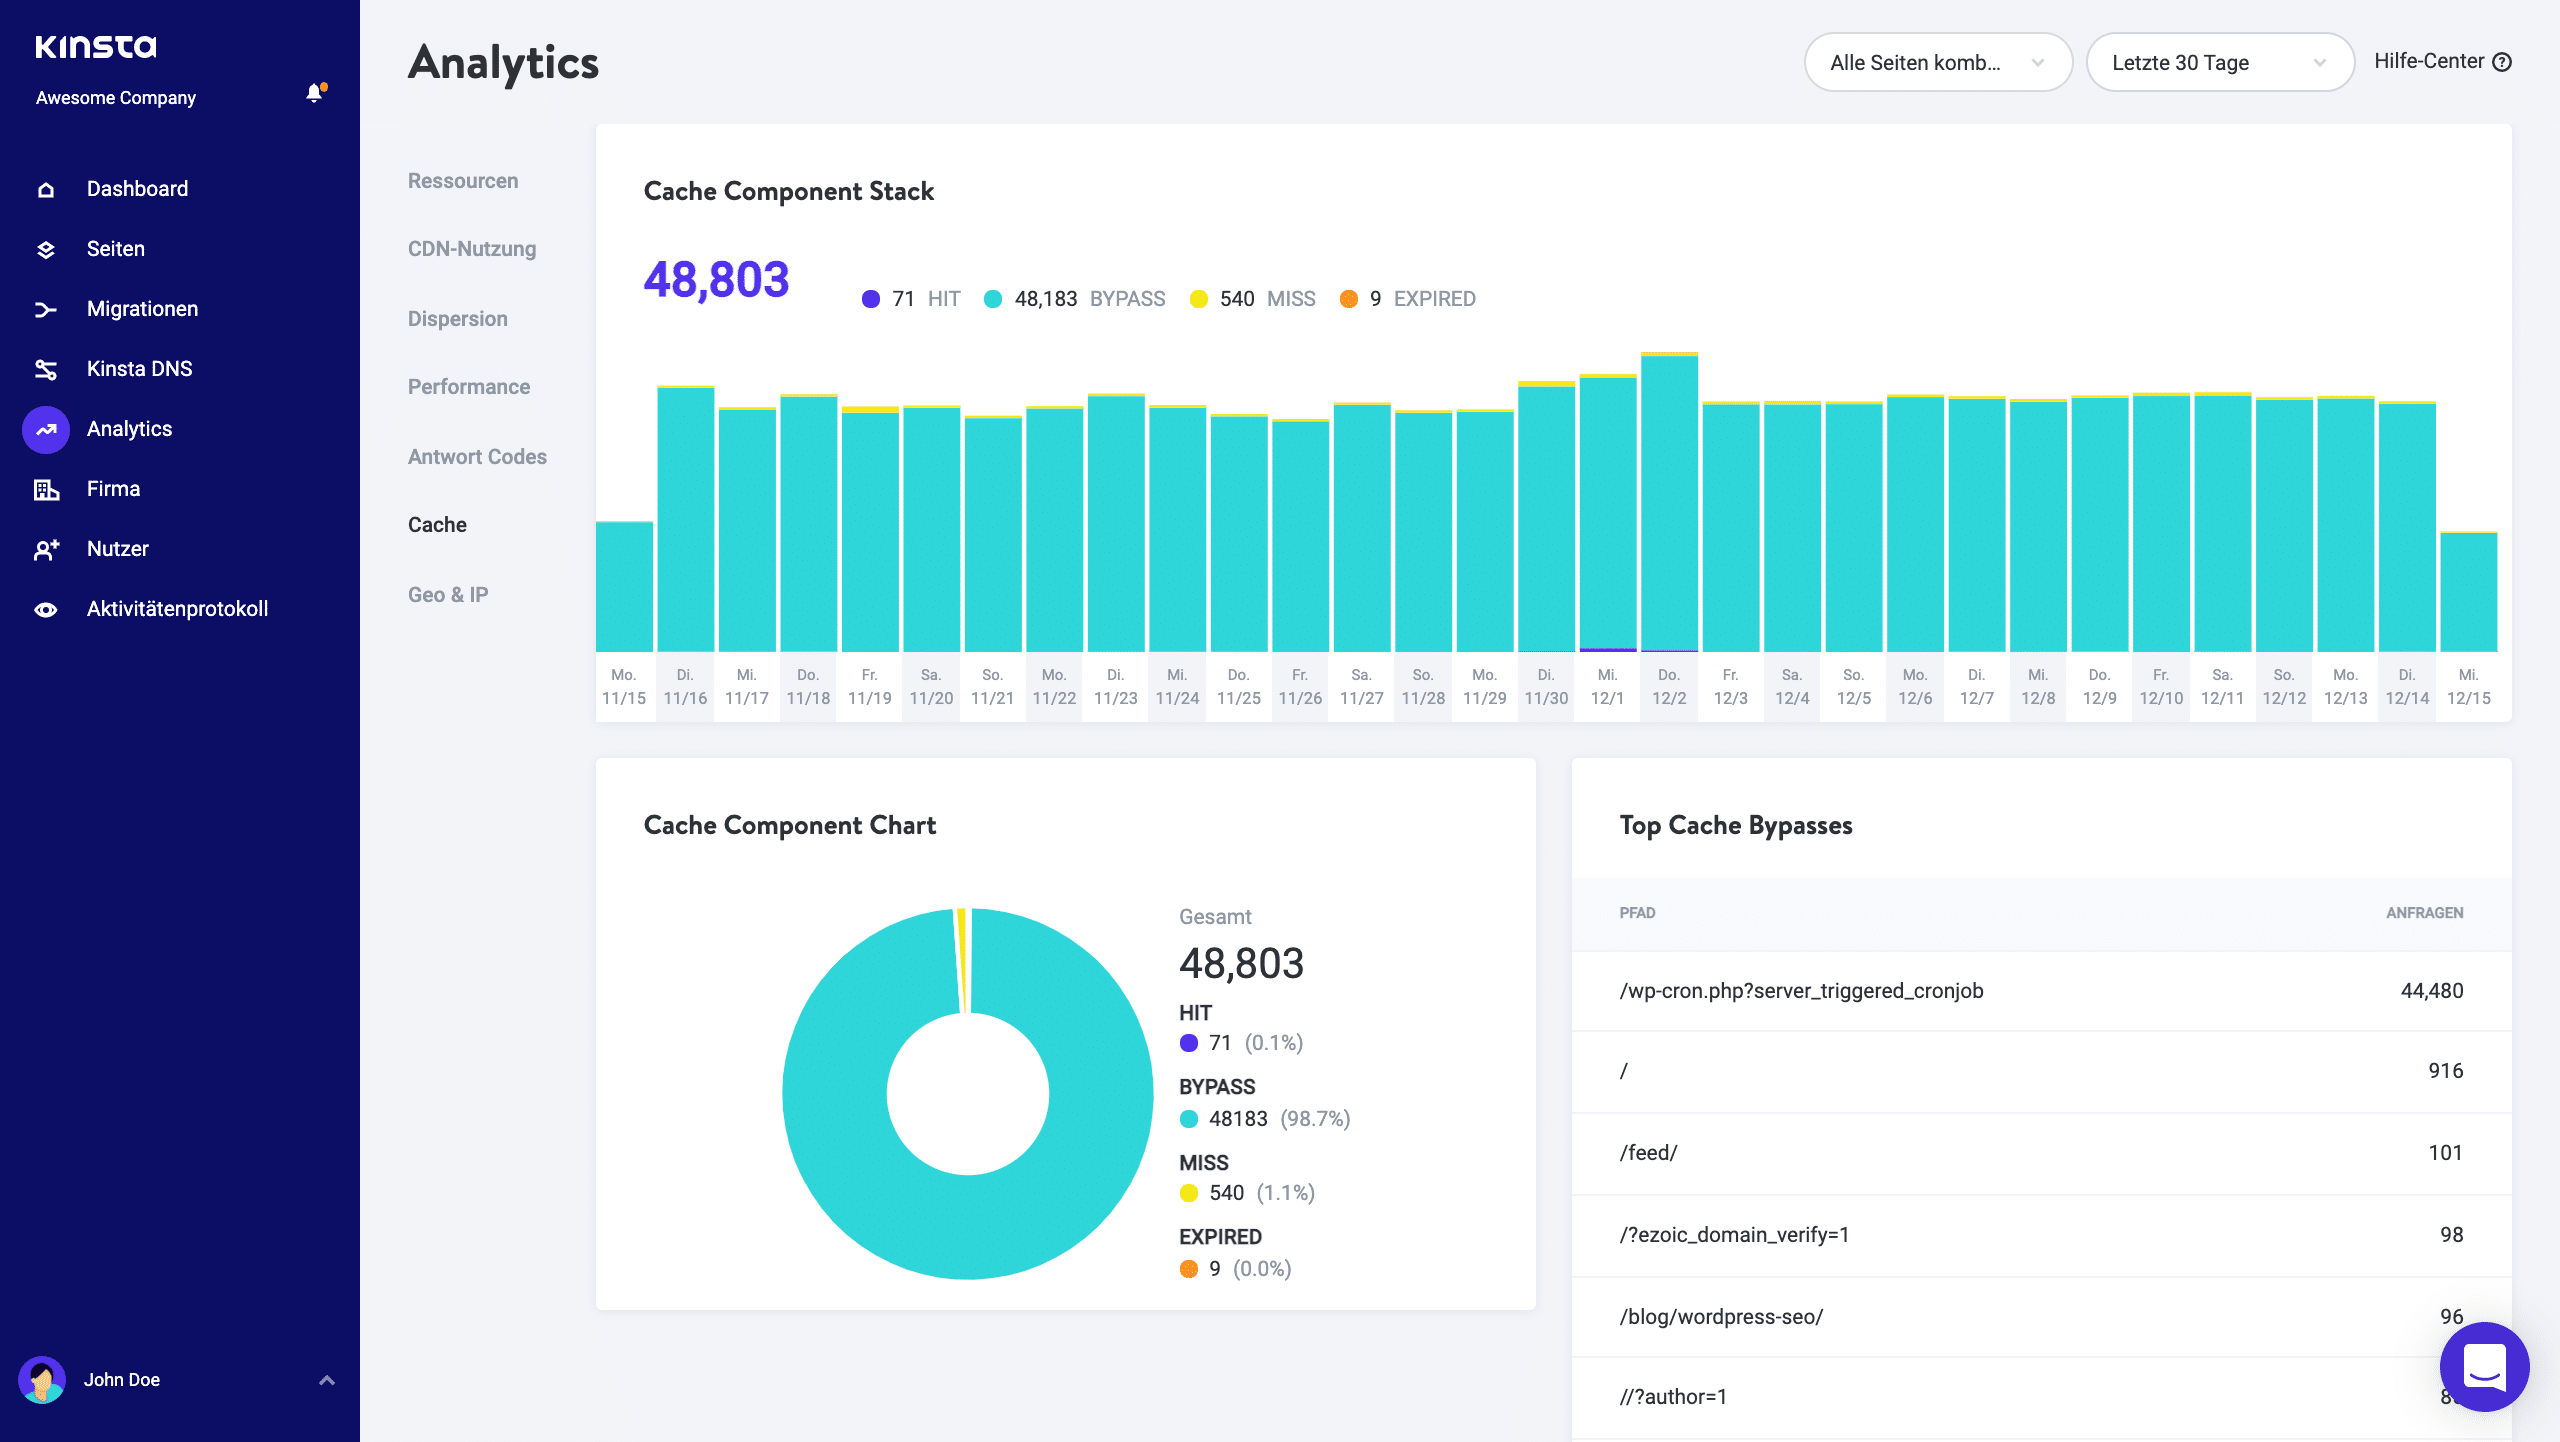The image size is (2560, 1442).
Task: Open the Nutzer section icon
Action: click(46, 548)
